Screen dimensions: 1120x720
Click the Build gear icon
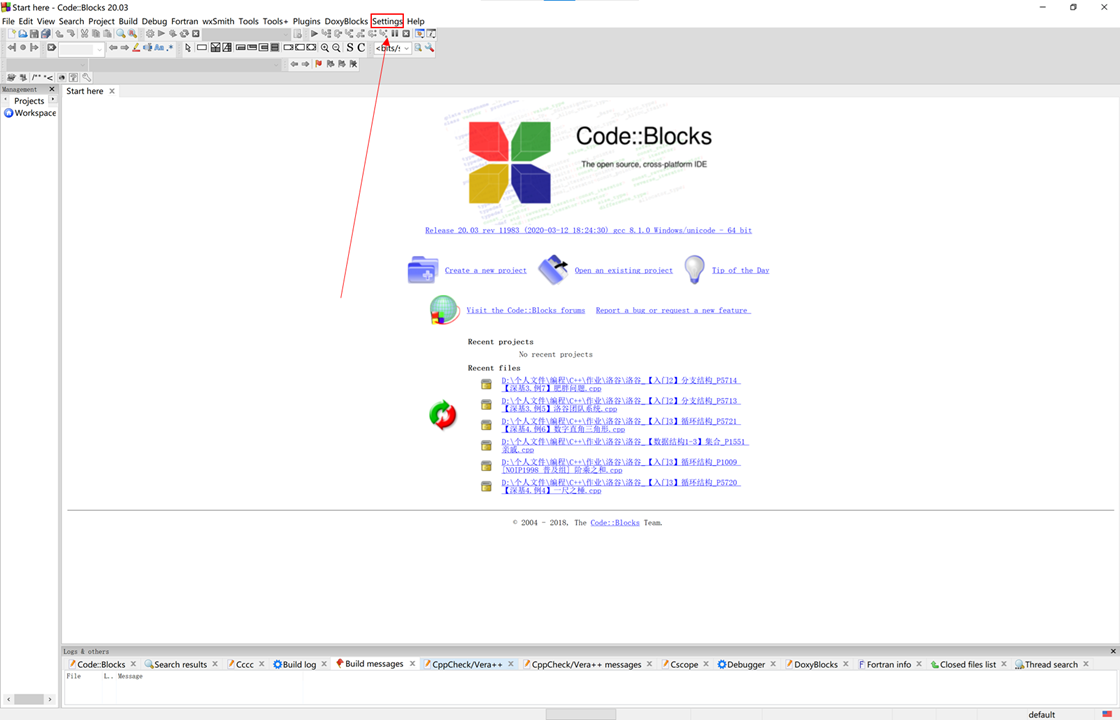click(x=150, y=34)
